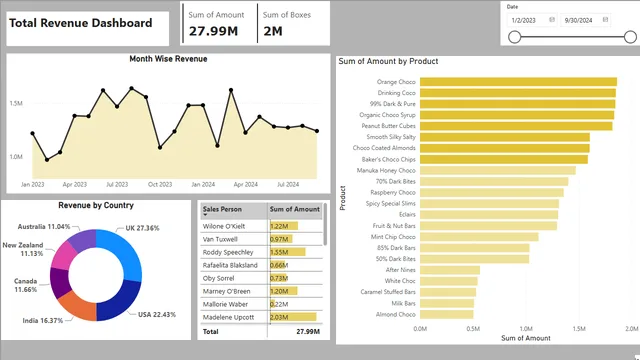Screen dimensions: 640x360
Task: Open the end date calendar picker icon
Action: coord(605,20)
